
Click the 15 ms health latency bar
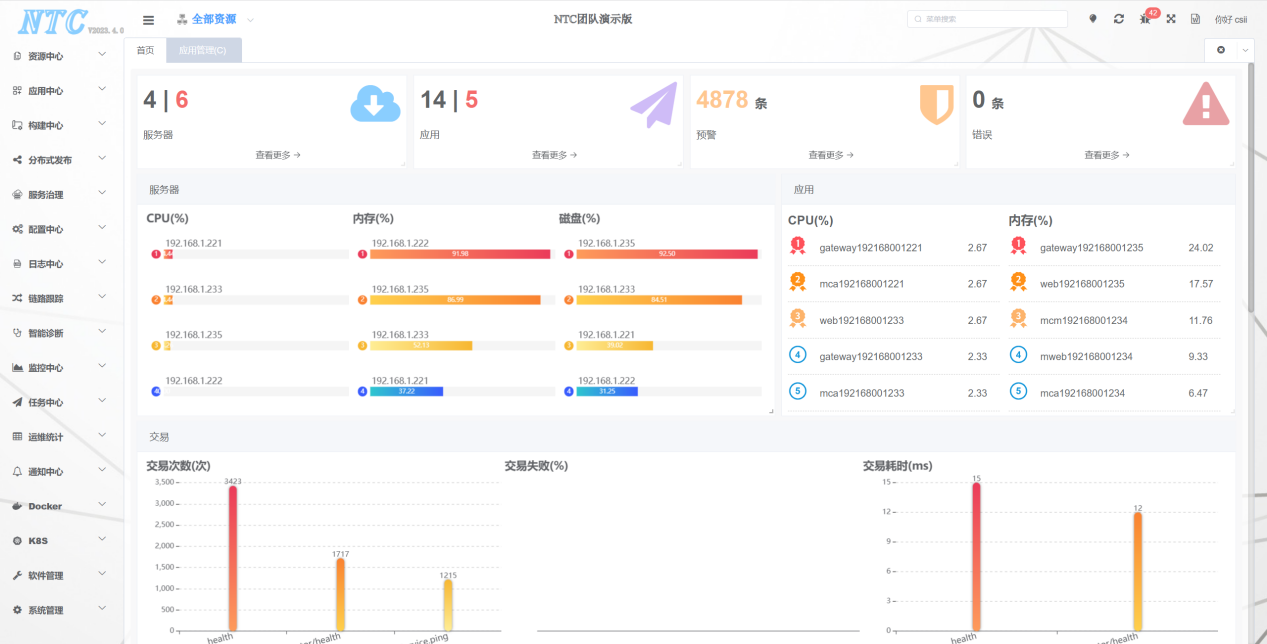[x=977, y=557]
